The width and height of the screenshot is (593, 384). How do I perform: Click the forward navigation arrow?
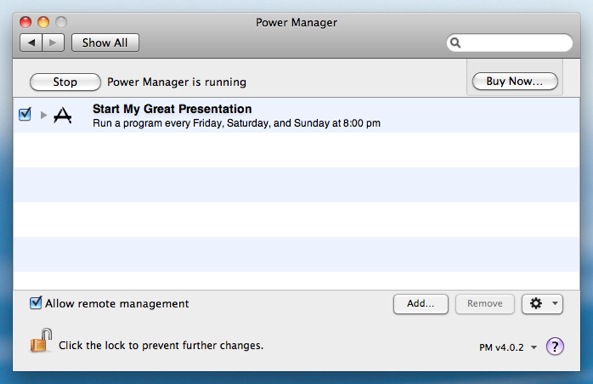pos(53,43)
